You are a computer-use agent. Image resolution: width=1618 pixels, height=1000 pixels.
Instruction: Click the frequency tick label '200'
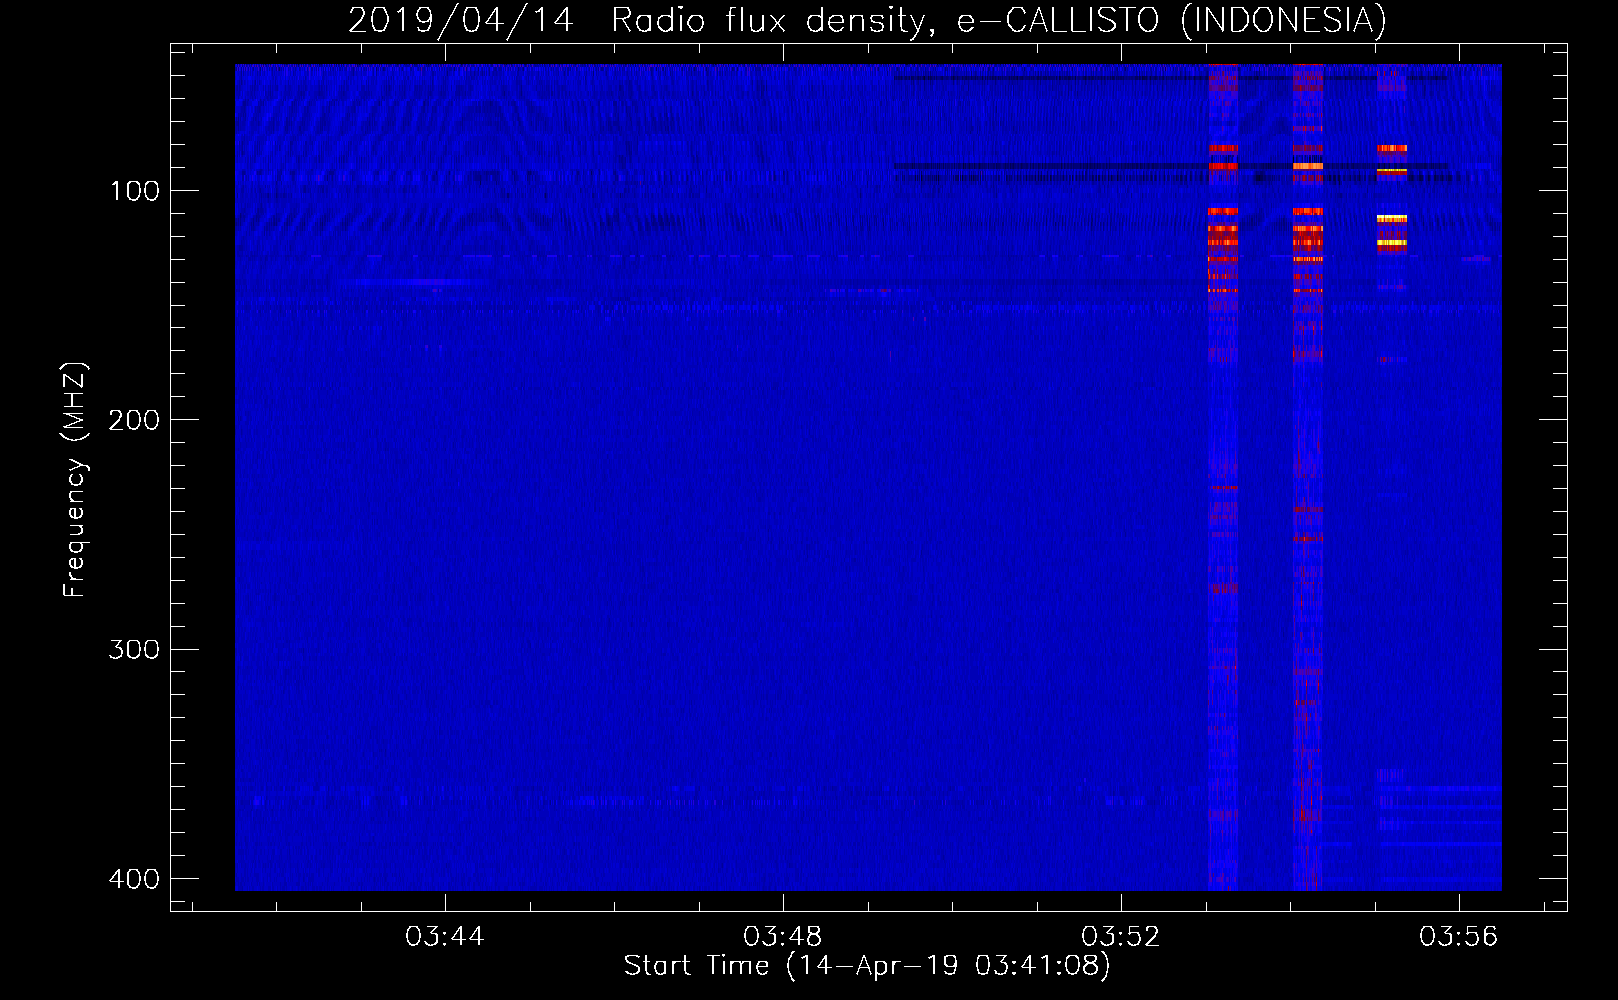click(x=134, y=420)
